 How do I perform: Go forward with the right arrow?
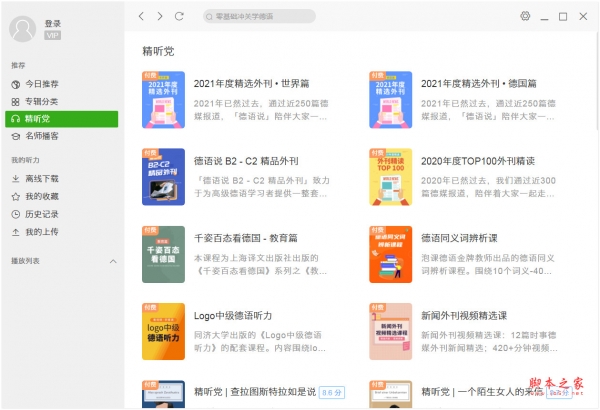pos(160,16)
